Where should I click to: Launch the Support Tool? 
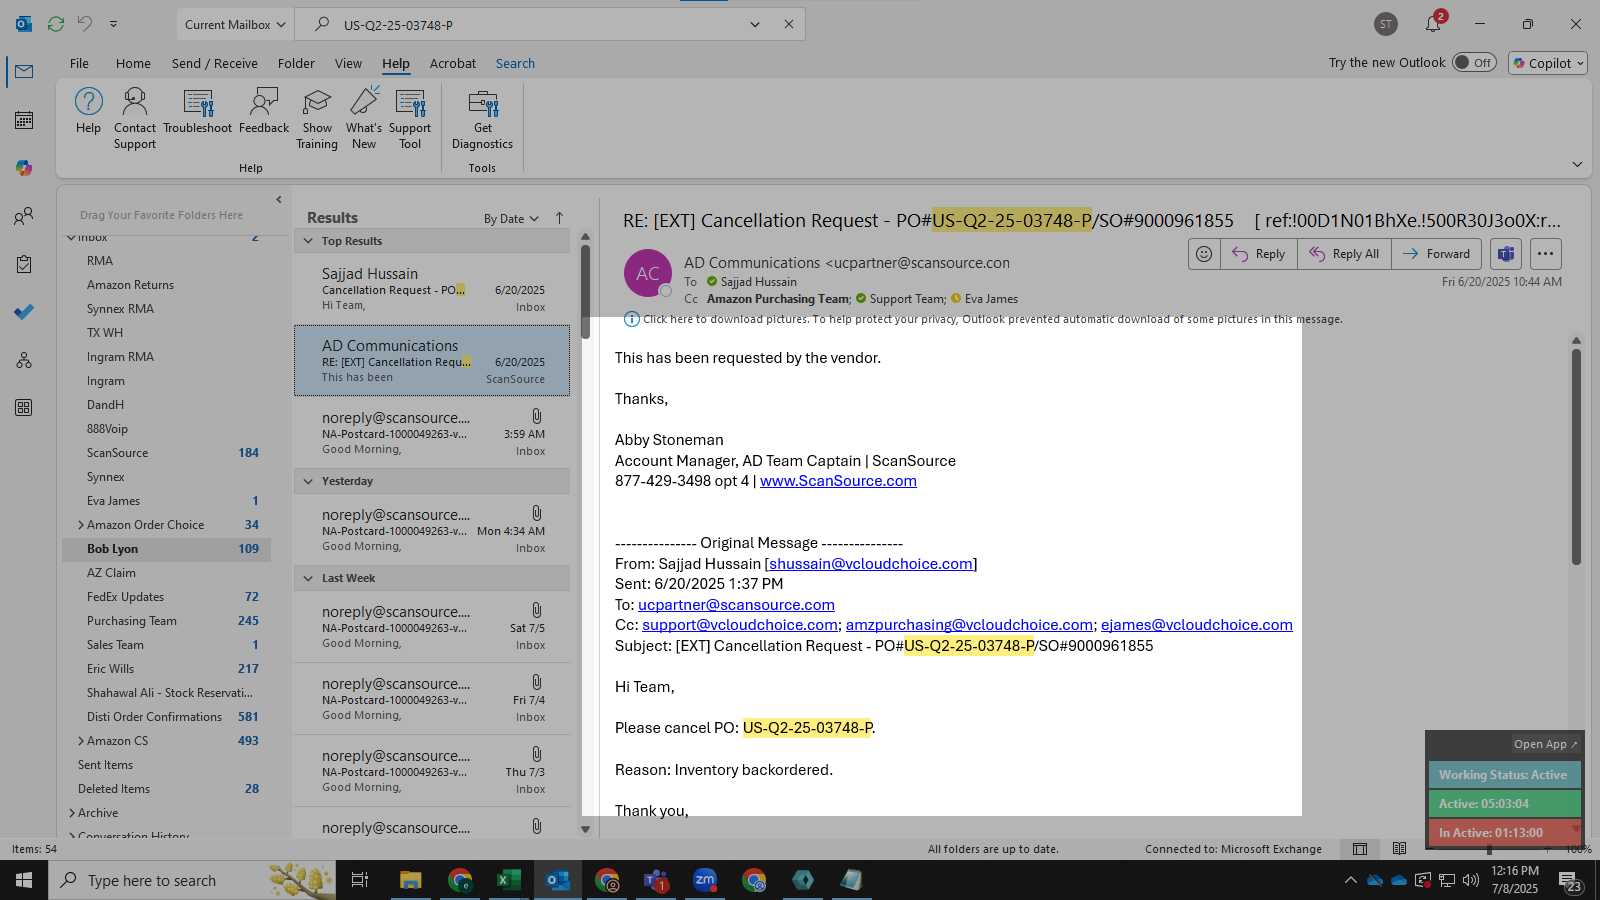pyautogui.click(x=410, y=118)
